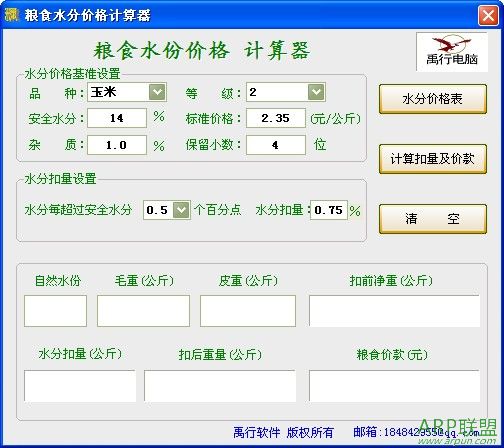Focus the 标准价格 input field

[276, 118]
